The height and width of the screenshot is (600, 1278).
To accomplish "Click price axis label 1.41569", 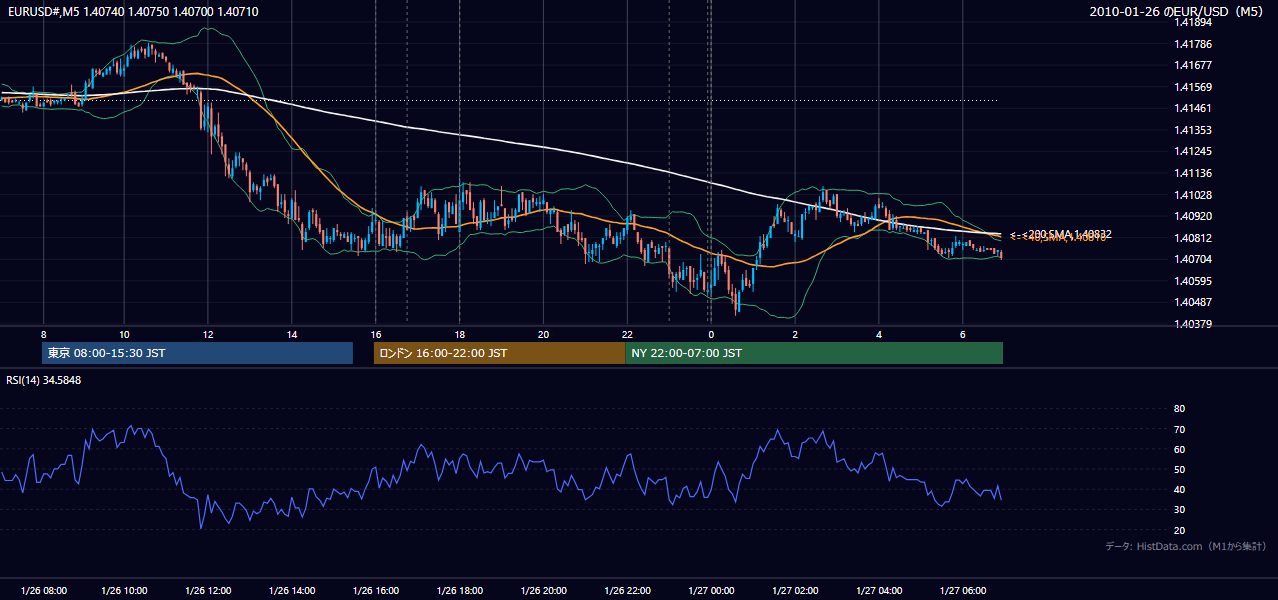I will point(1192,87).
